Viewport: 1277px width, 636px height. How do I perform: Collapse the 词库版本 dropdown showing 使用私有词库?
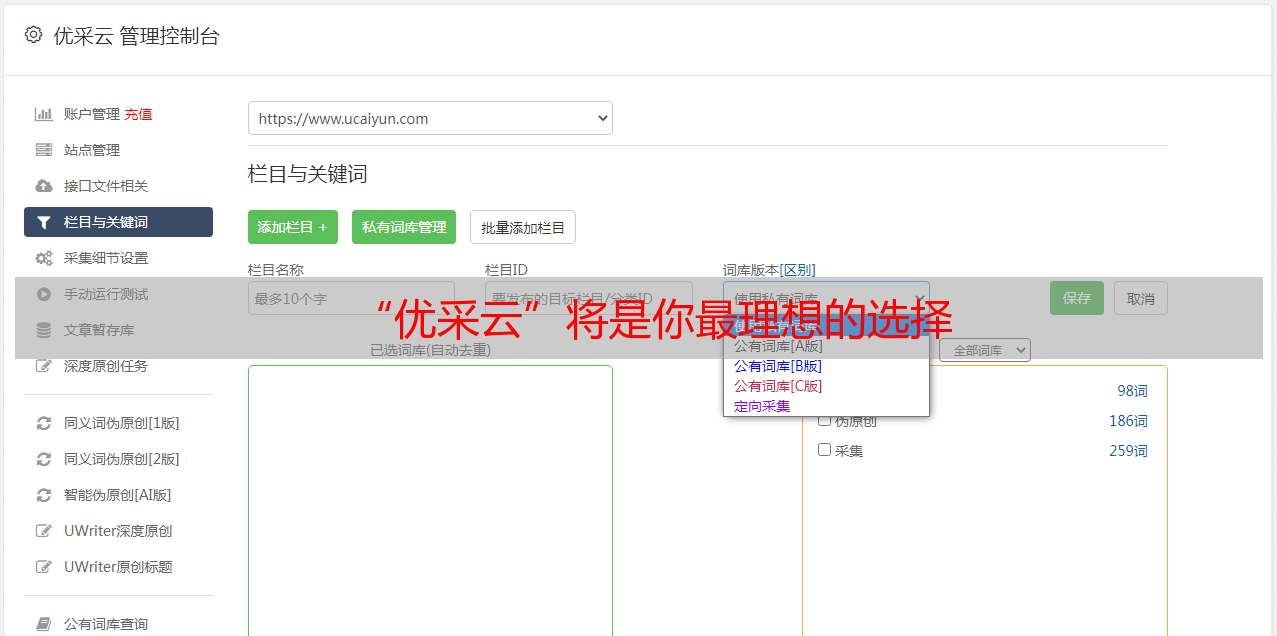(826, 298)
